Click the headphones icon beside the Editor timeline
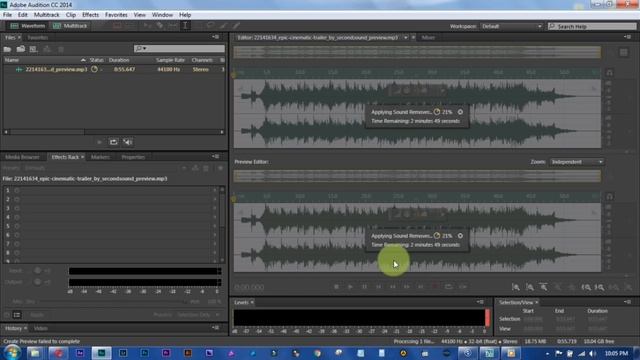Screen dimensions: 640x360 coord(609,73)
